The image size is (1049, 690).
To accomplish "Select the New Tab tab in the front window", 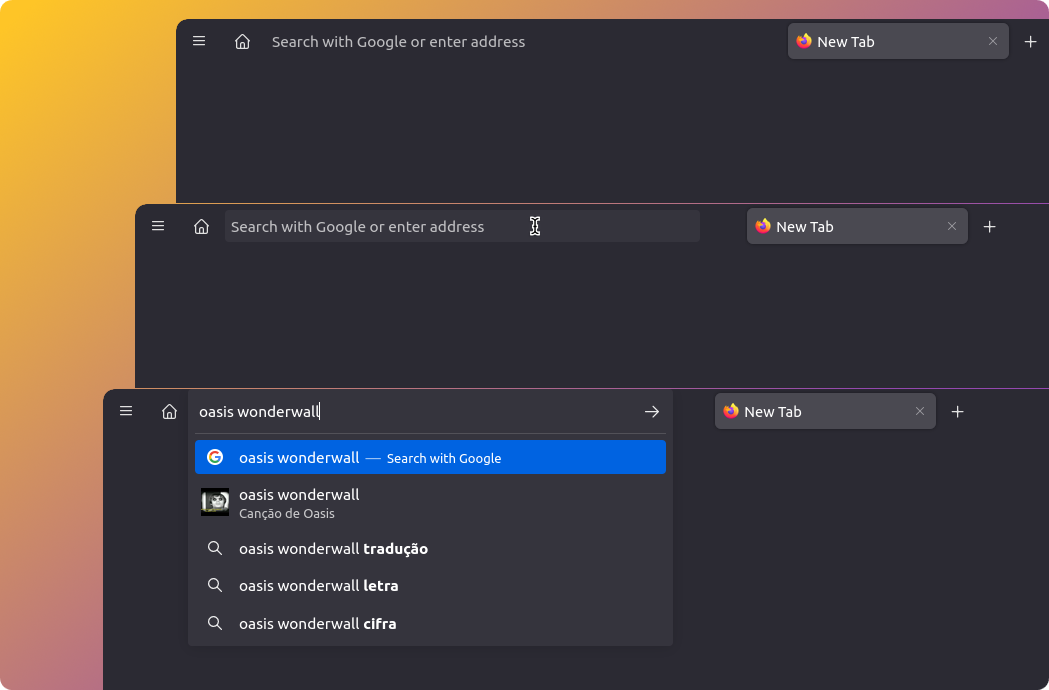I will click(825, 412).
